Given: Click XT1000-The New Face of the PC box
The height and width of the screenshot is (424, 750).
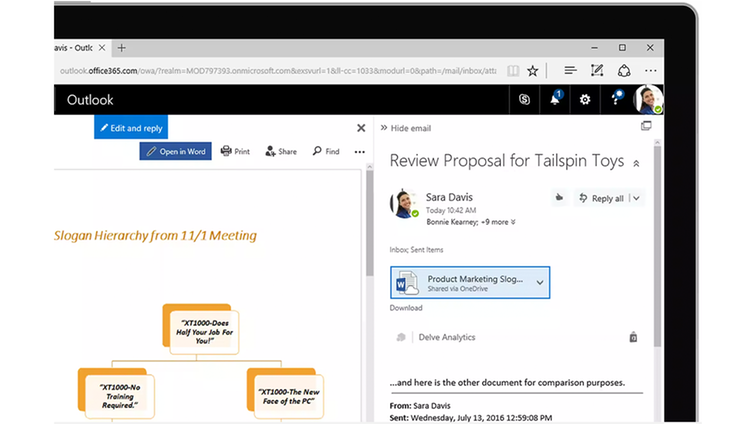Looking at the screenshot, I should coord(286,393).
